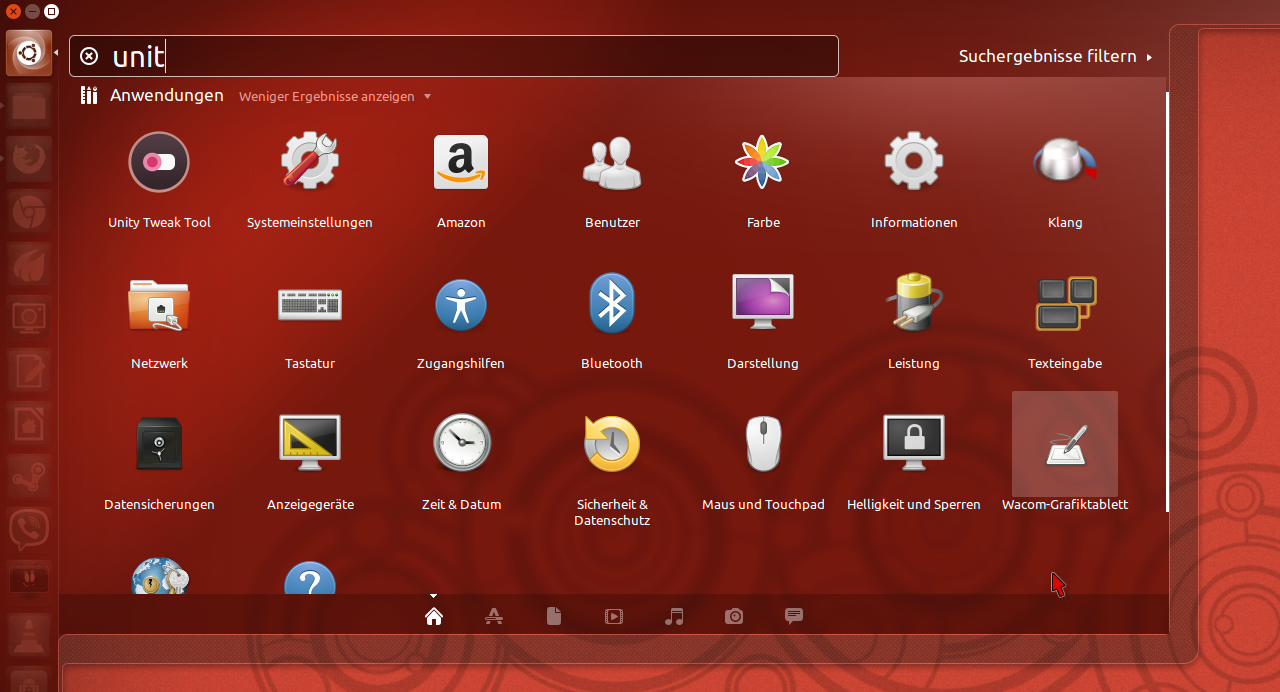Open Darstellung appearance settings
Screen dimensions: 1280x692
coord(763,302)
